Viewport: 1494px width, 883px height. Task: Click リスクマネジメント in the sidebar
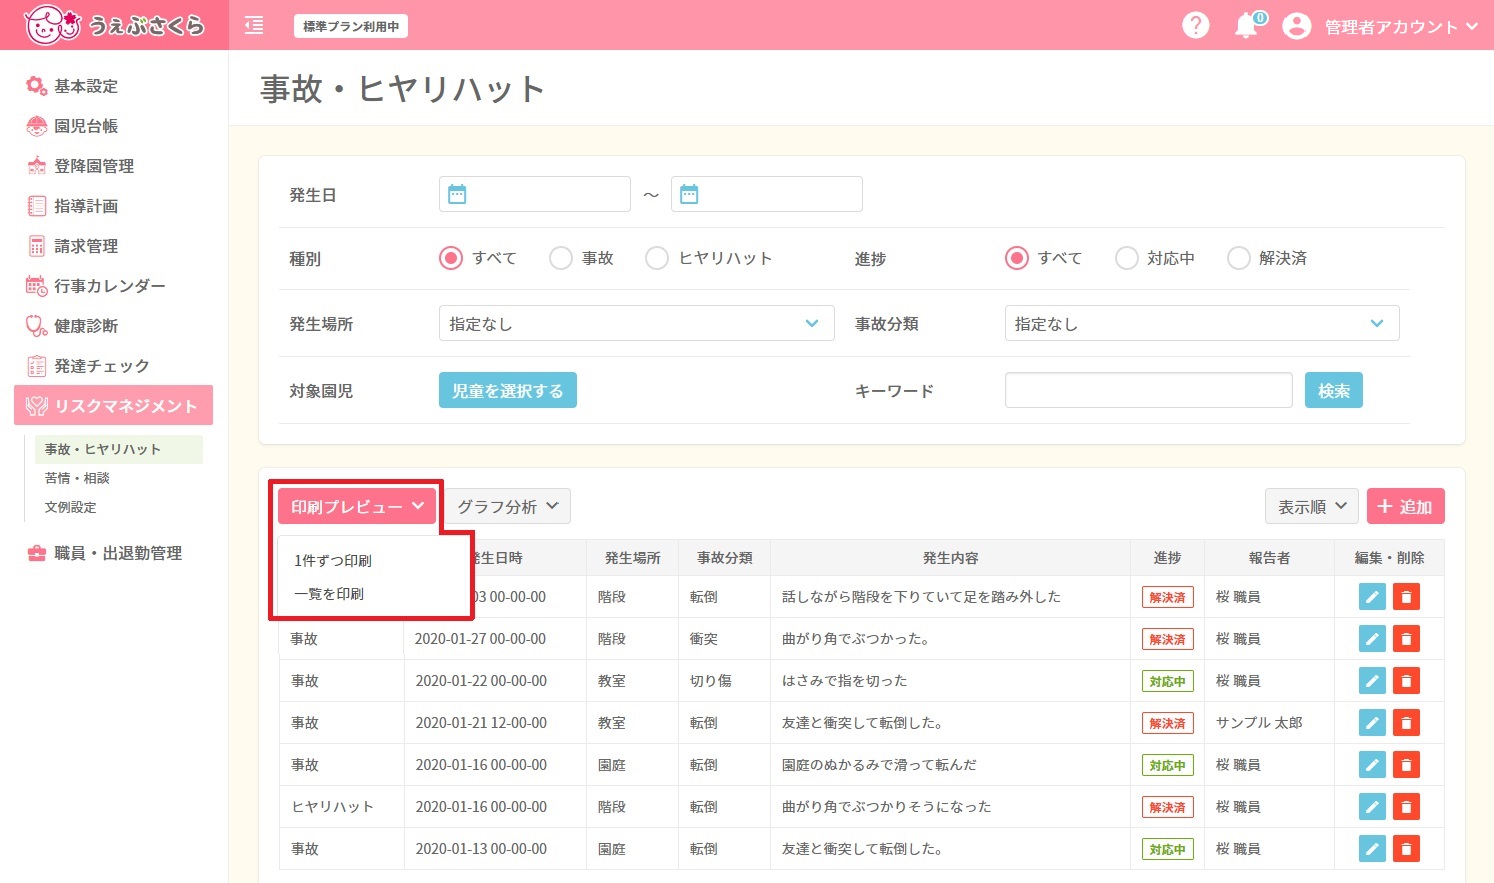[x=113, y=405]
